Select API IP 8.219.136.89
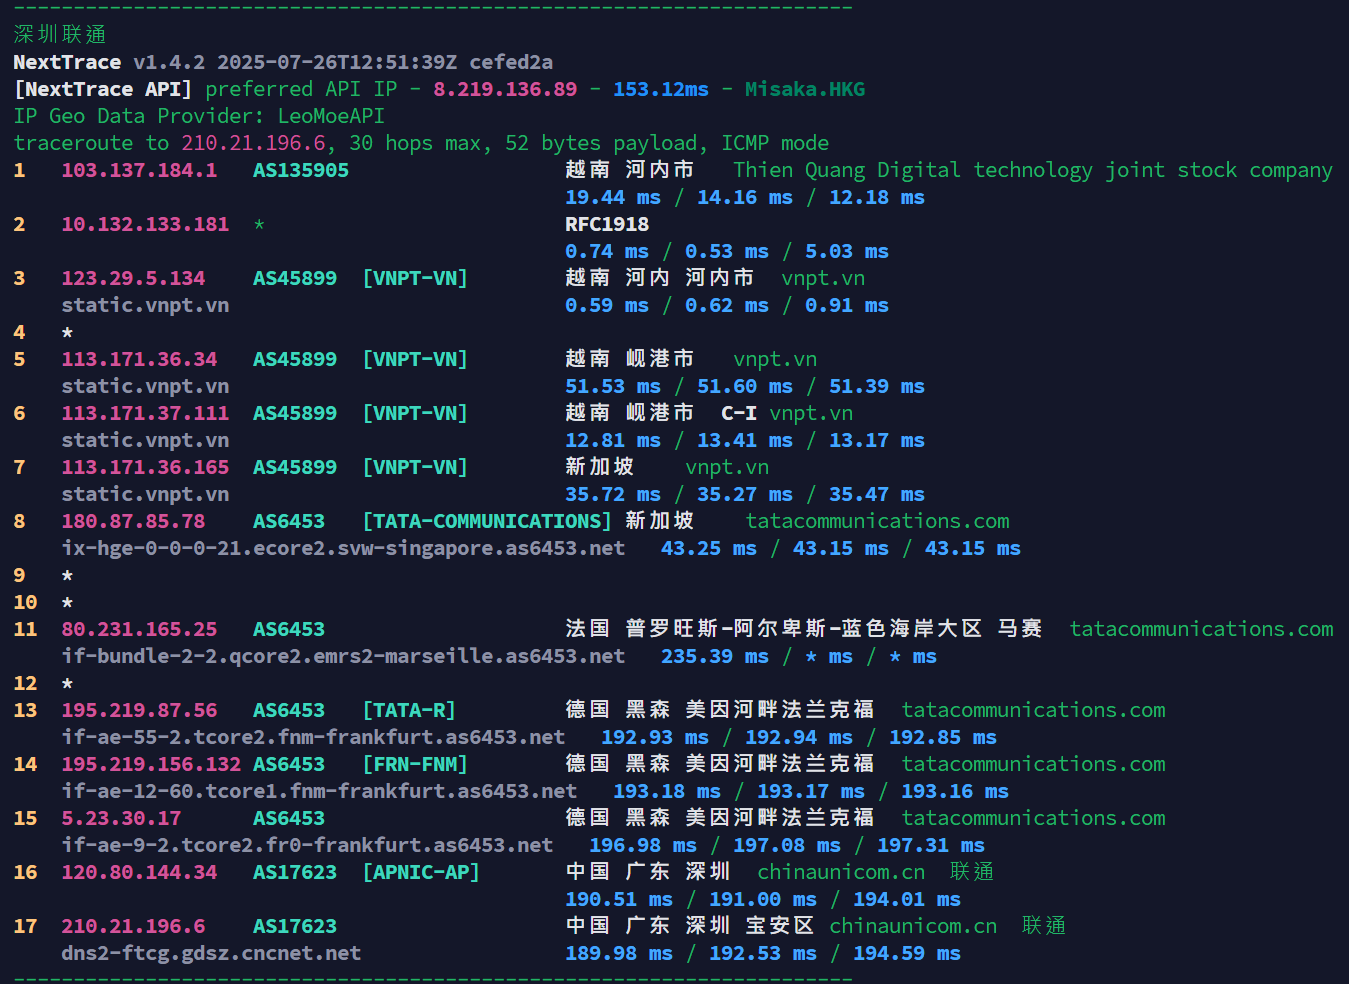 click(505, 89)
